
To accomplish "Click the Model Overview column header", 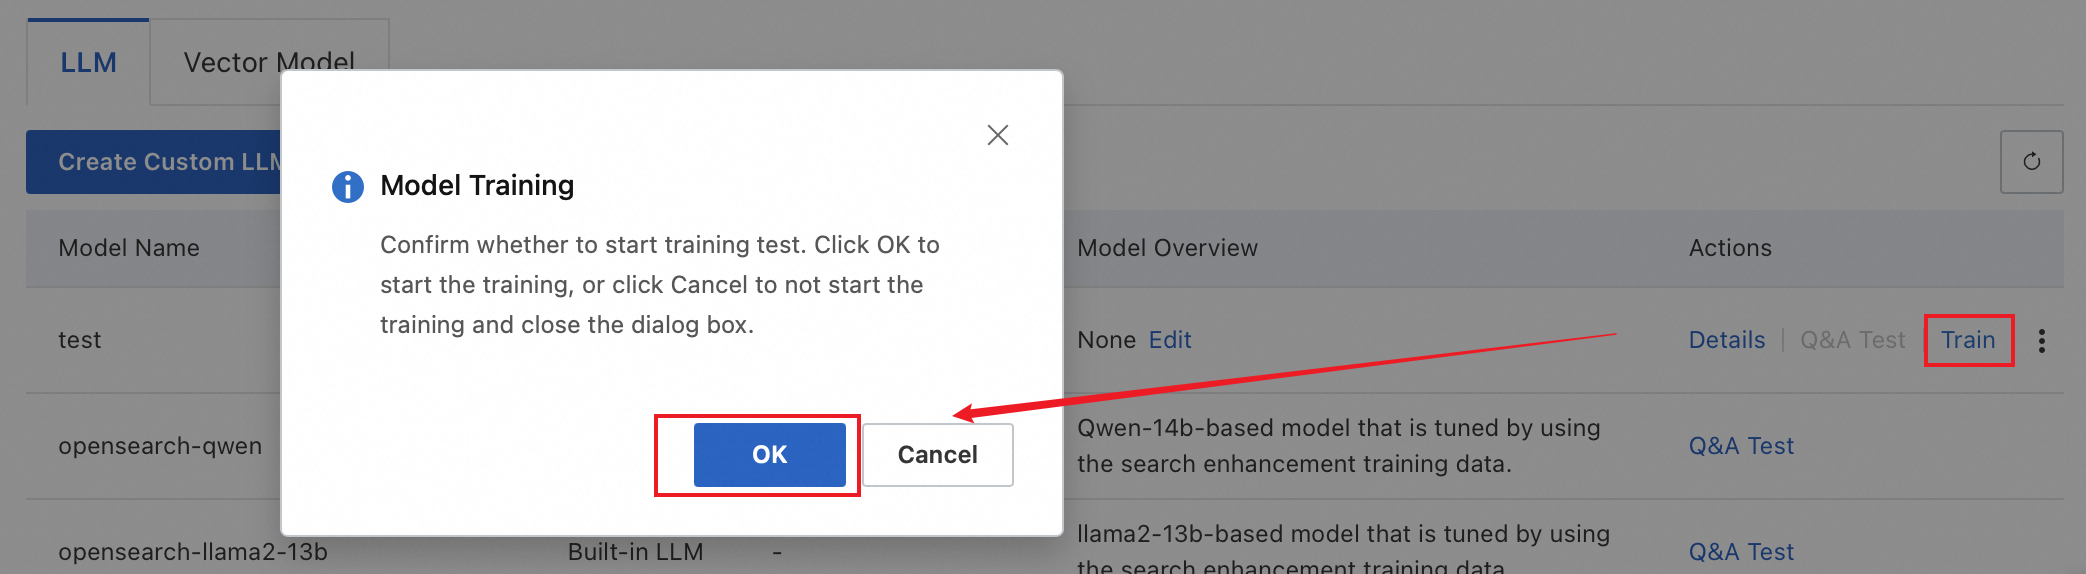I will click(x=1167, y=248).
